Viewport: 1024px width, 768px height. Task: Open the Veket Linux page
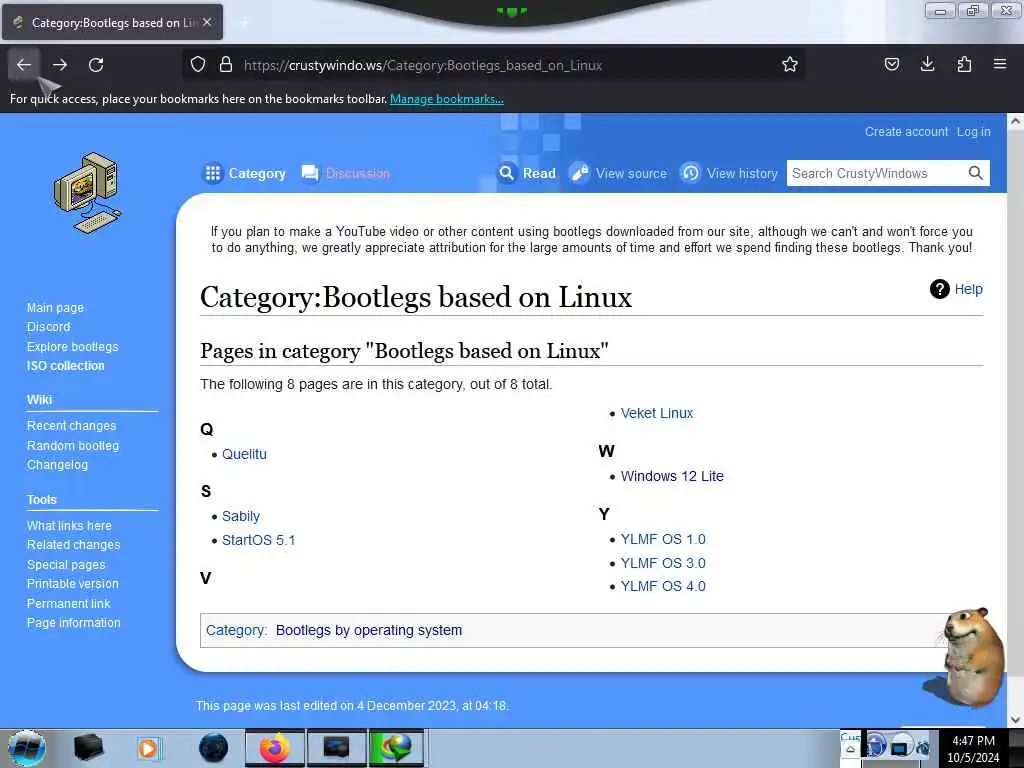click(x=656, y=413)
